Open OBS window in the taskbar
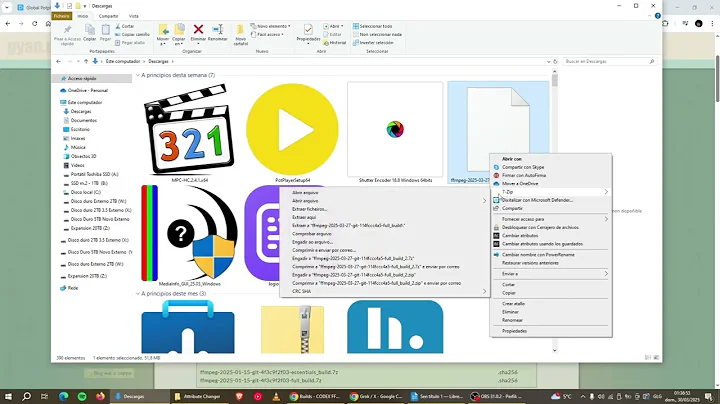 coord(497,396)
